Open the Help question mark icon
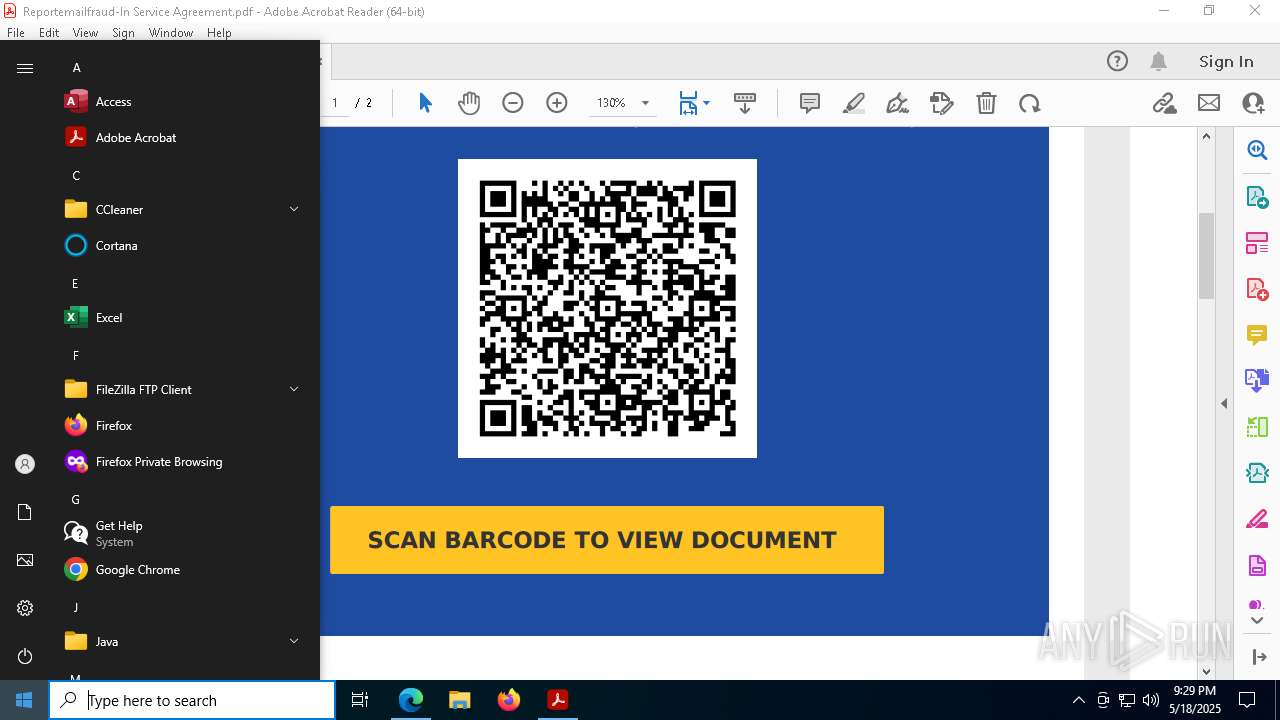This screenshot has width=1280, height=720. click(x=1117, y=61)
